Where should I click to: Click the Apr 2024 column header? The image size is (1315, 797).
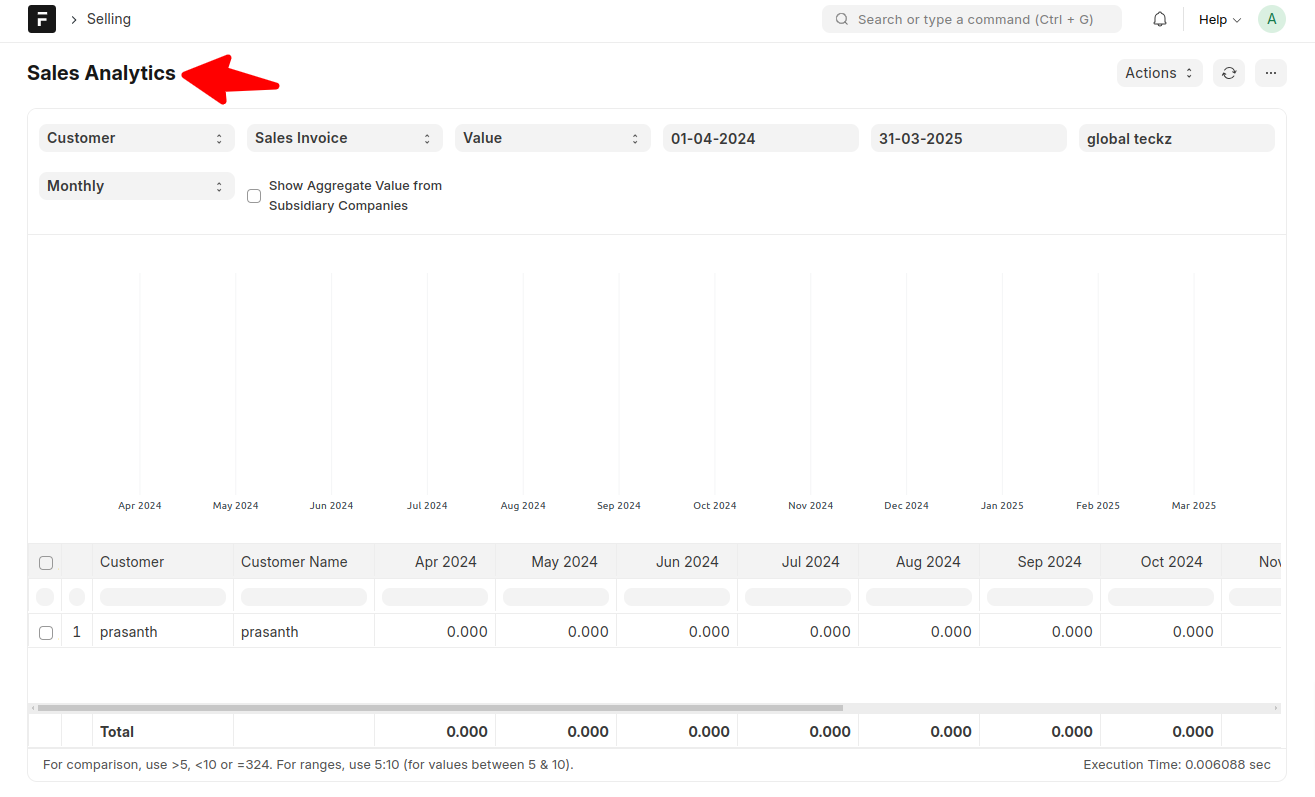pos(435,562)
